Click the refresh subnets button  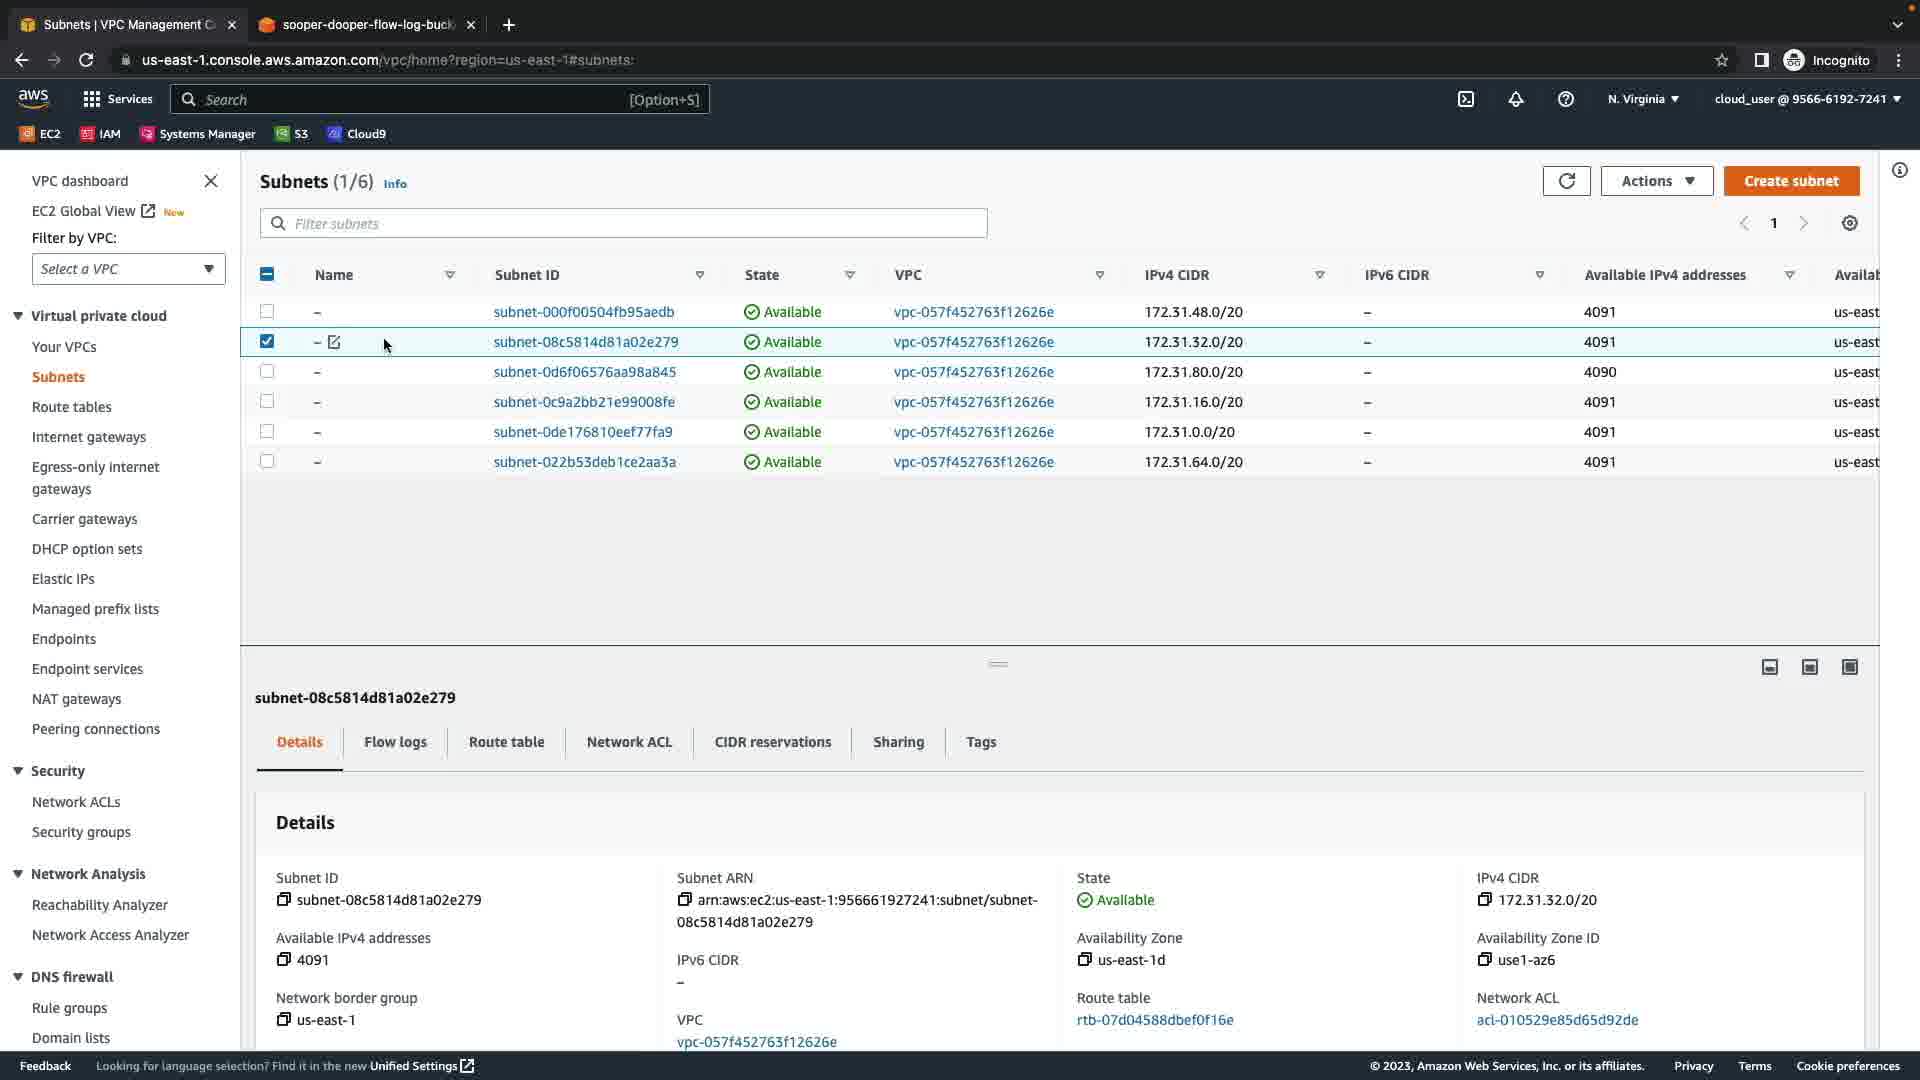tap(1566, 181)
